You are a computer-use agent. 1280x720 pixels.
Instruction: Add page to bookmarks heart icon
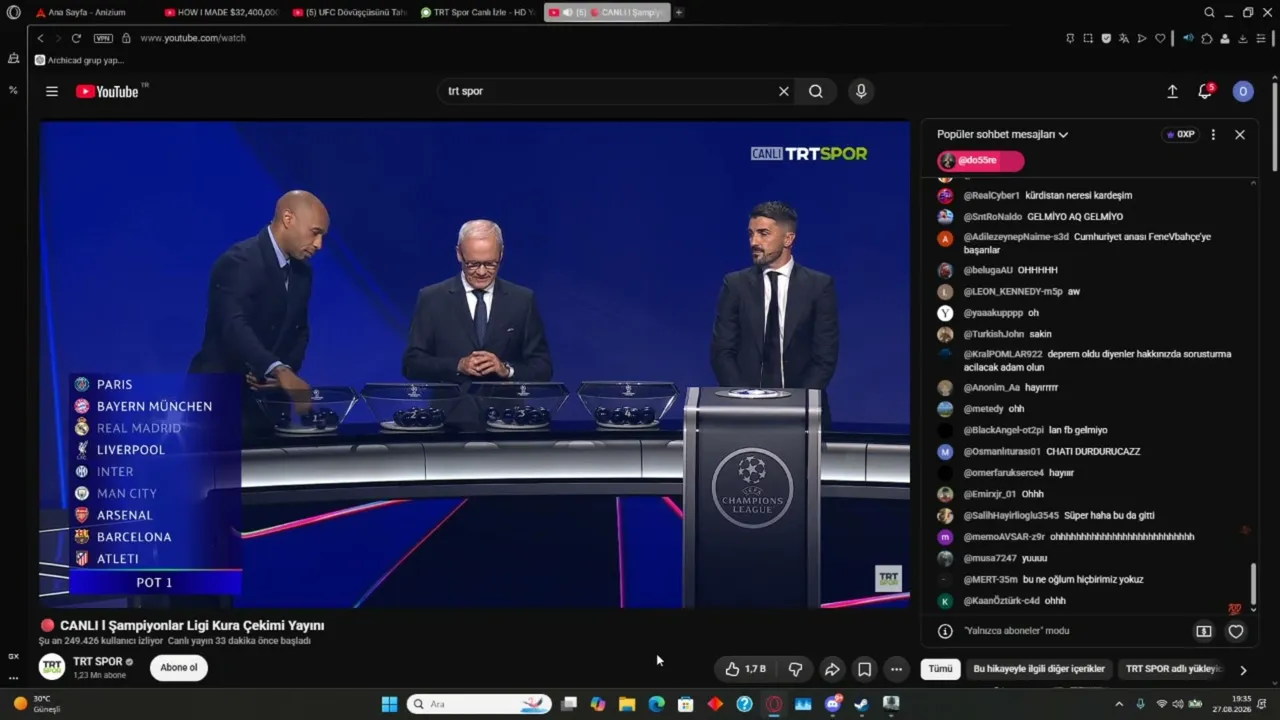tap(1160, 38)
